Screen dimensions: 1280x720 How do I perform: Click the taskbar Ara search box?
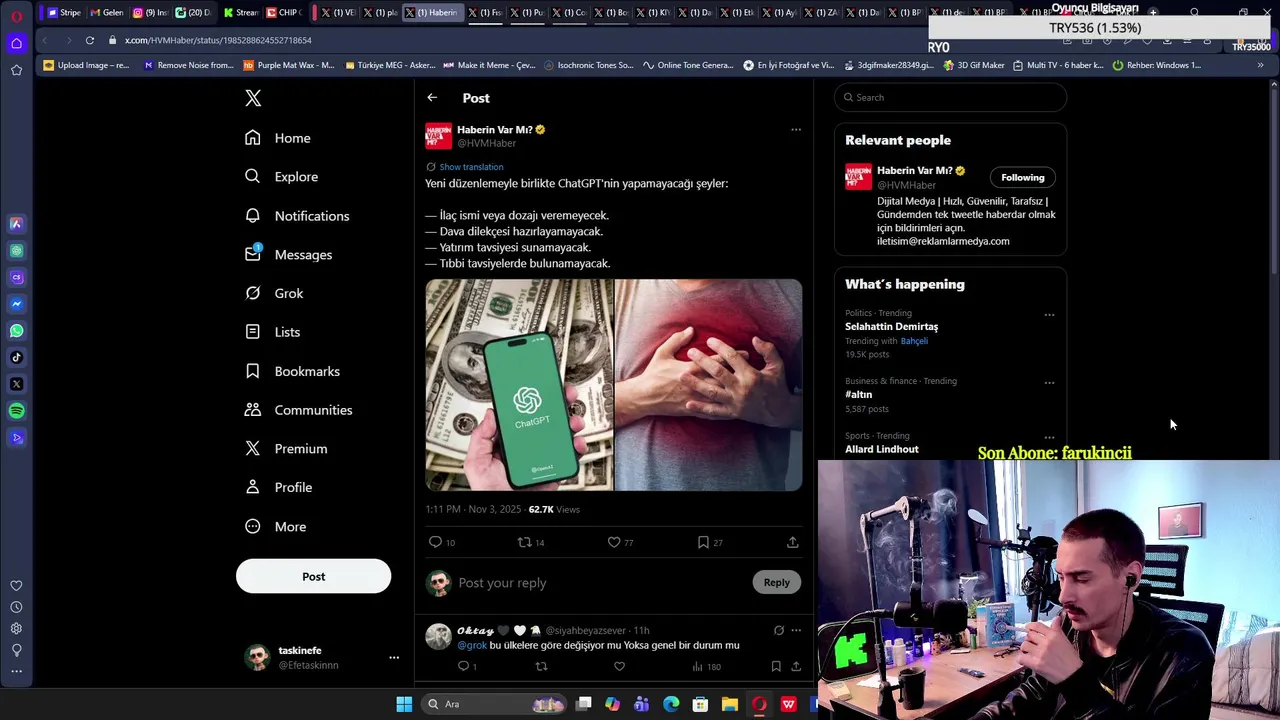click(495, 704)
